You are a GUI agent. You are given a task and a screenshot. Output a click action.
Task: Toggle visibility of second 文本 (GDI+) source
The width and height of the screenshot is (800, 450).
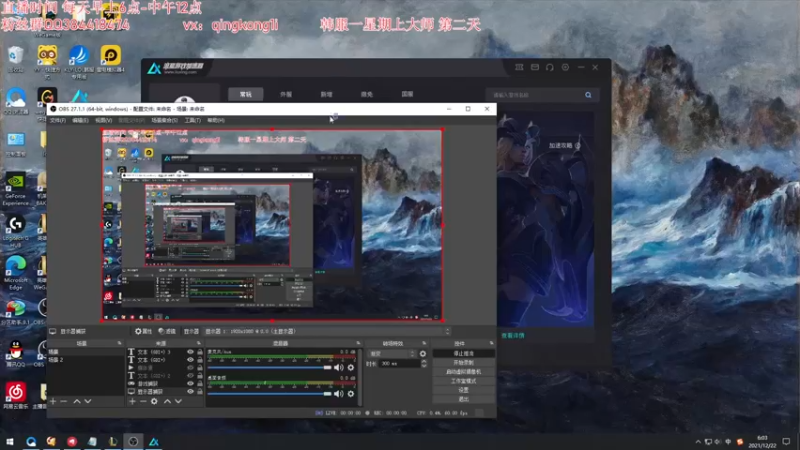pos(190,360)
